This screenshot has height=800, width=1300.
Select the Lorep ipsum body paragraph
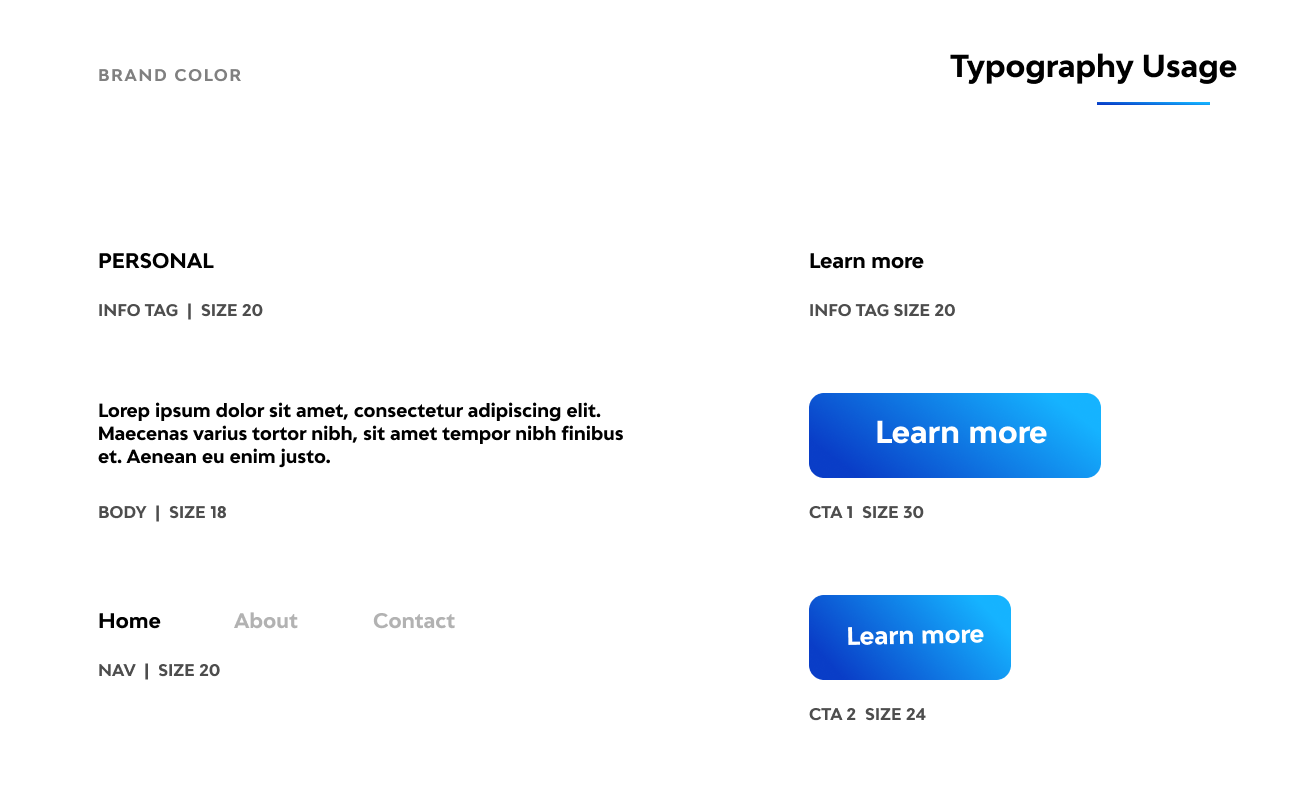pyautogui.click(x=361, y=434)
